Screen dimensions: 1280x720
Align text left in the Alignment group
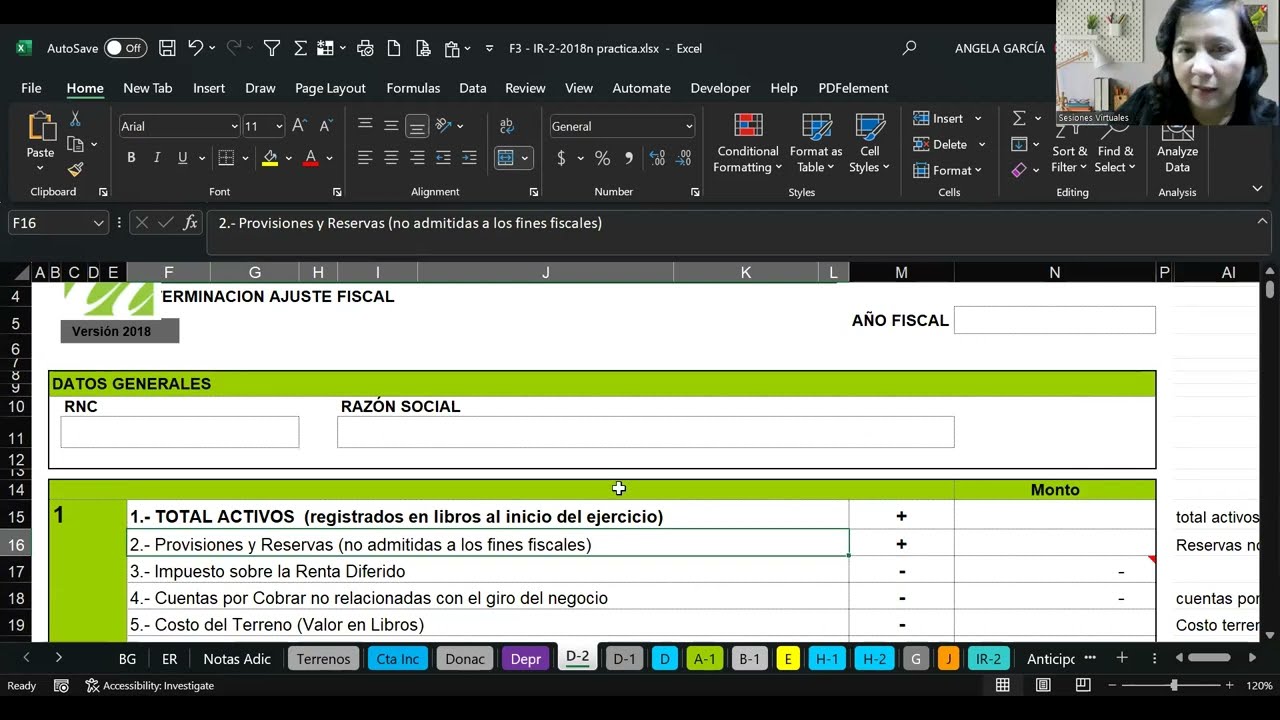(365, 158)
